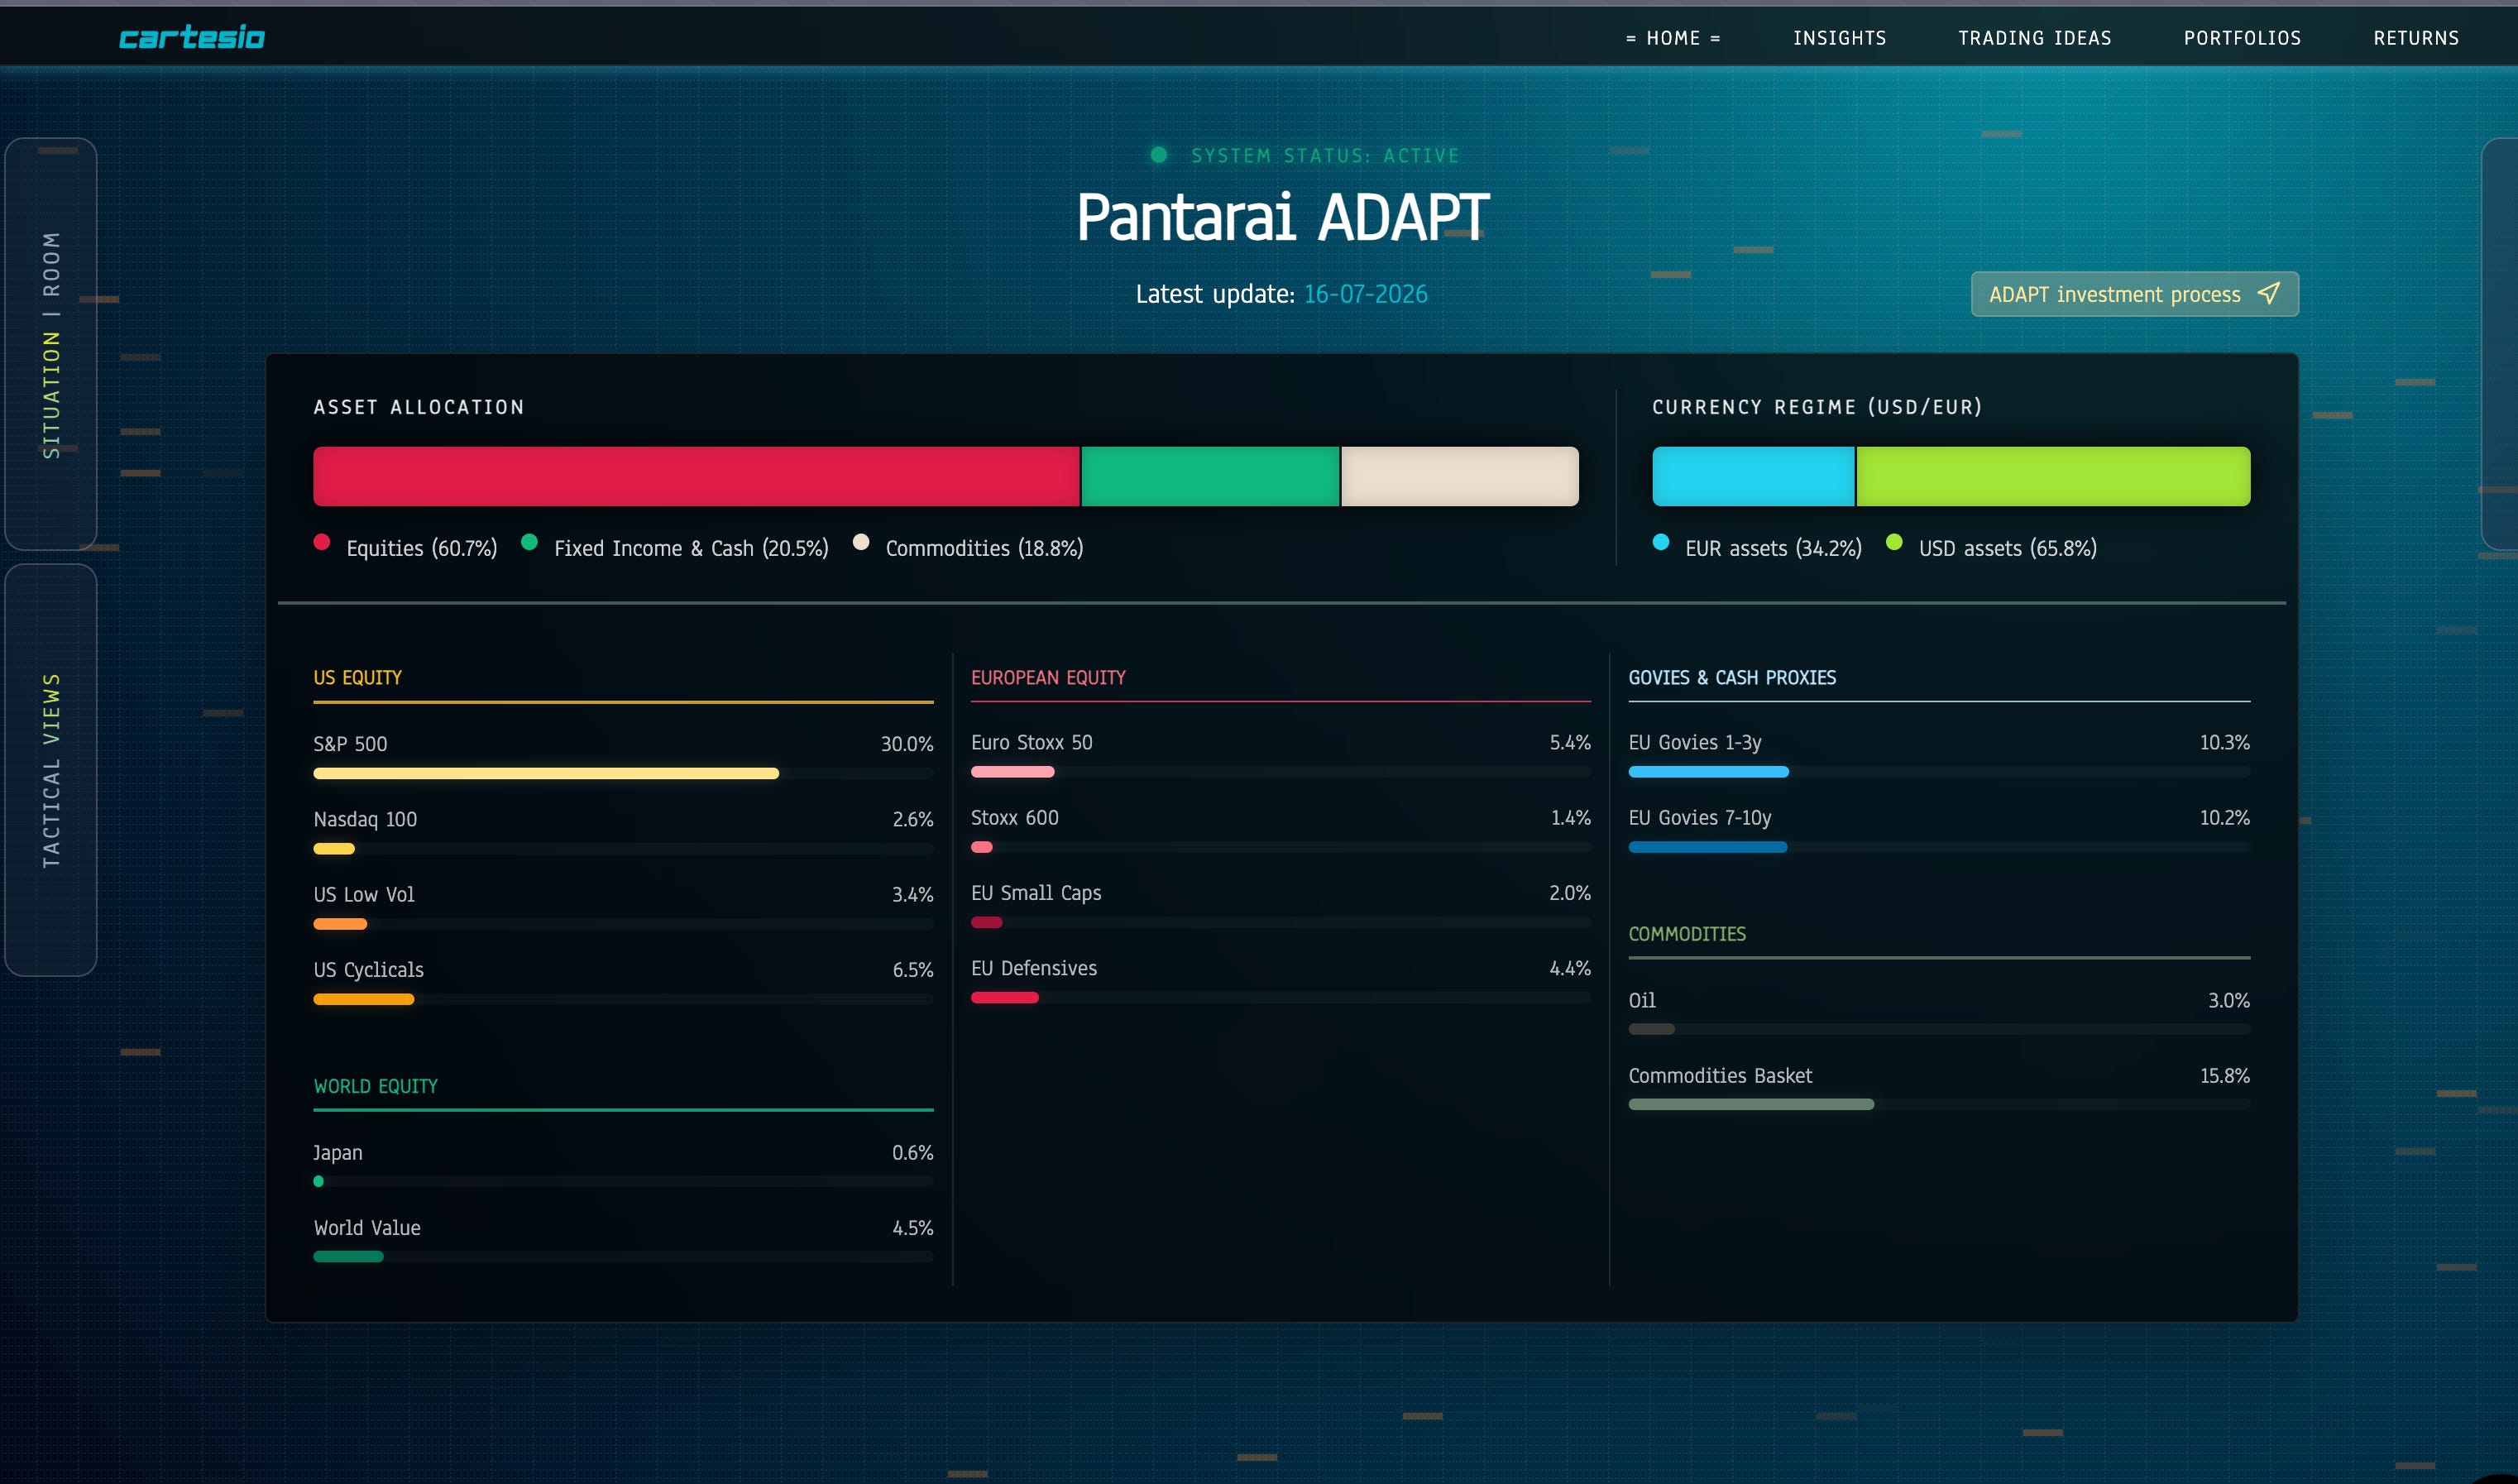Click the S&P 500 30.0% value
This screenshot has height=1484, width=2518.
coord(906,744)
